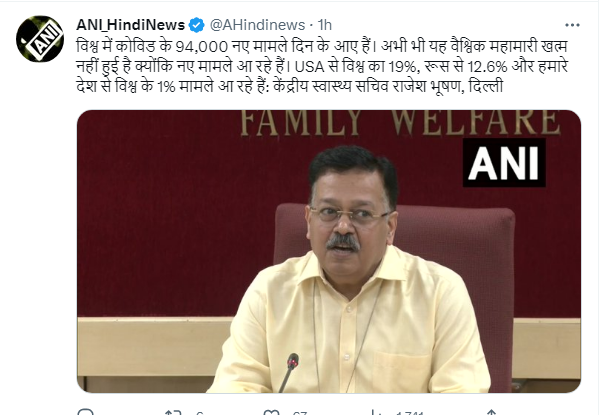This screenshot has width=613, height=415.
Task: Open the tweet's three-dot more menu
Action: [572, 25]
